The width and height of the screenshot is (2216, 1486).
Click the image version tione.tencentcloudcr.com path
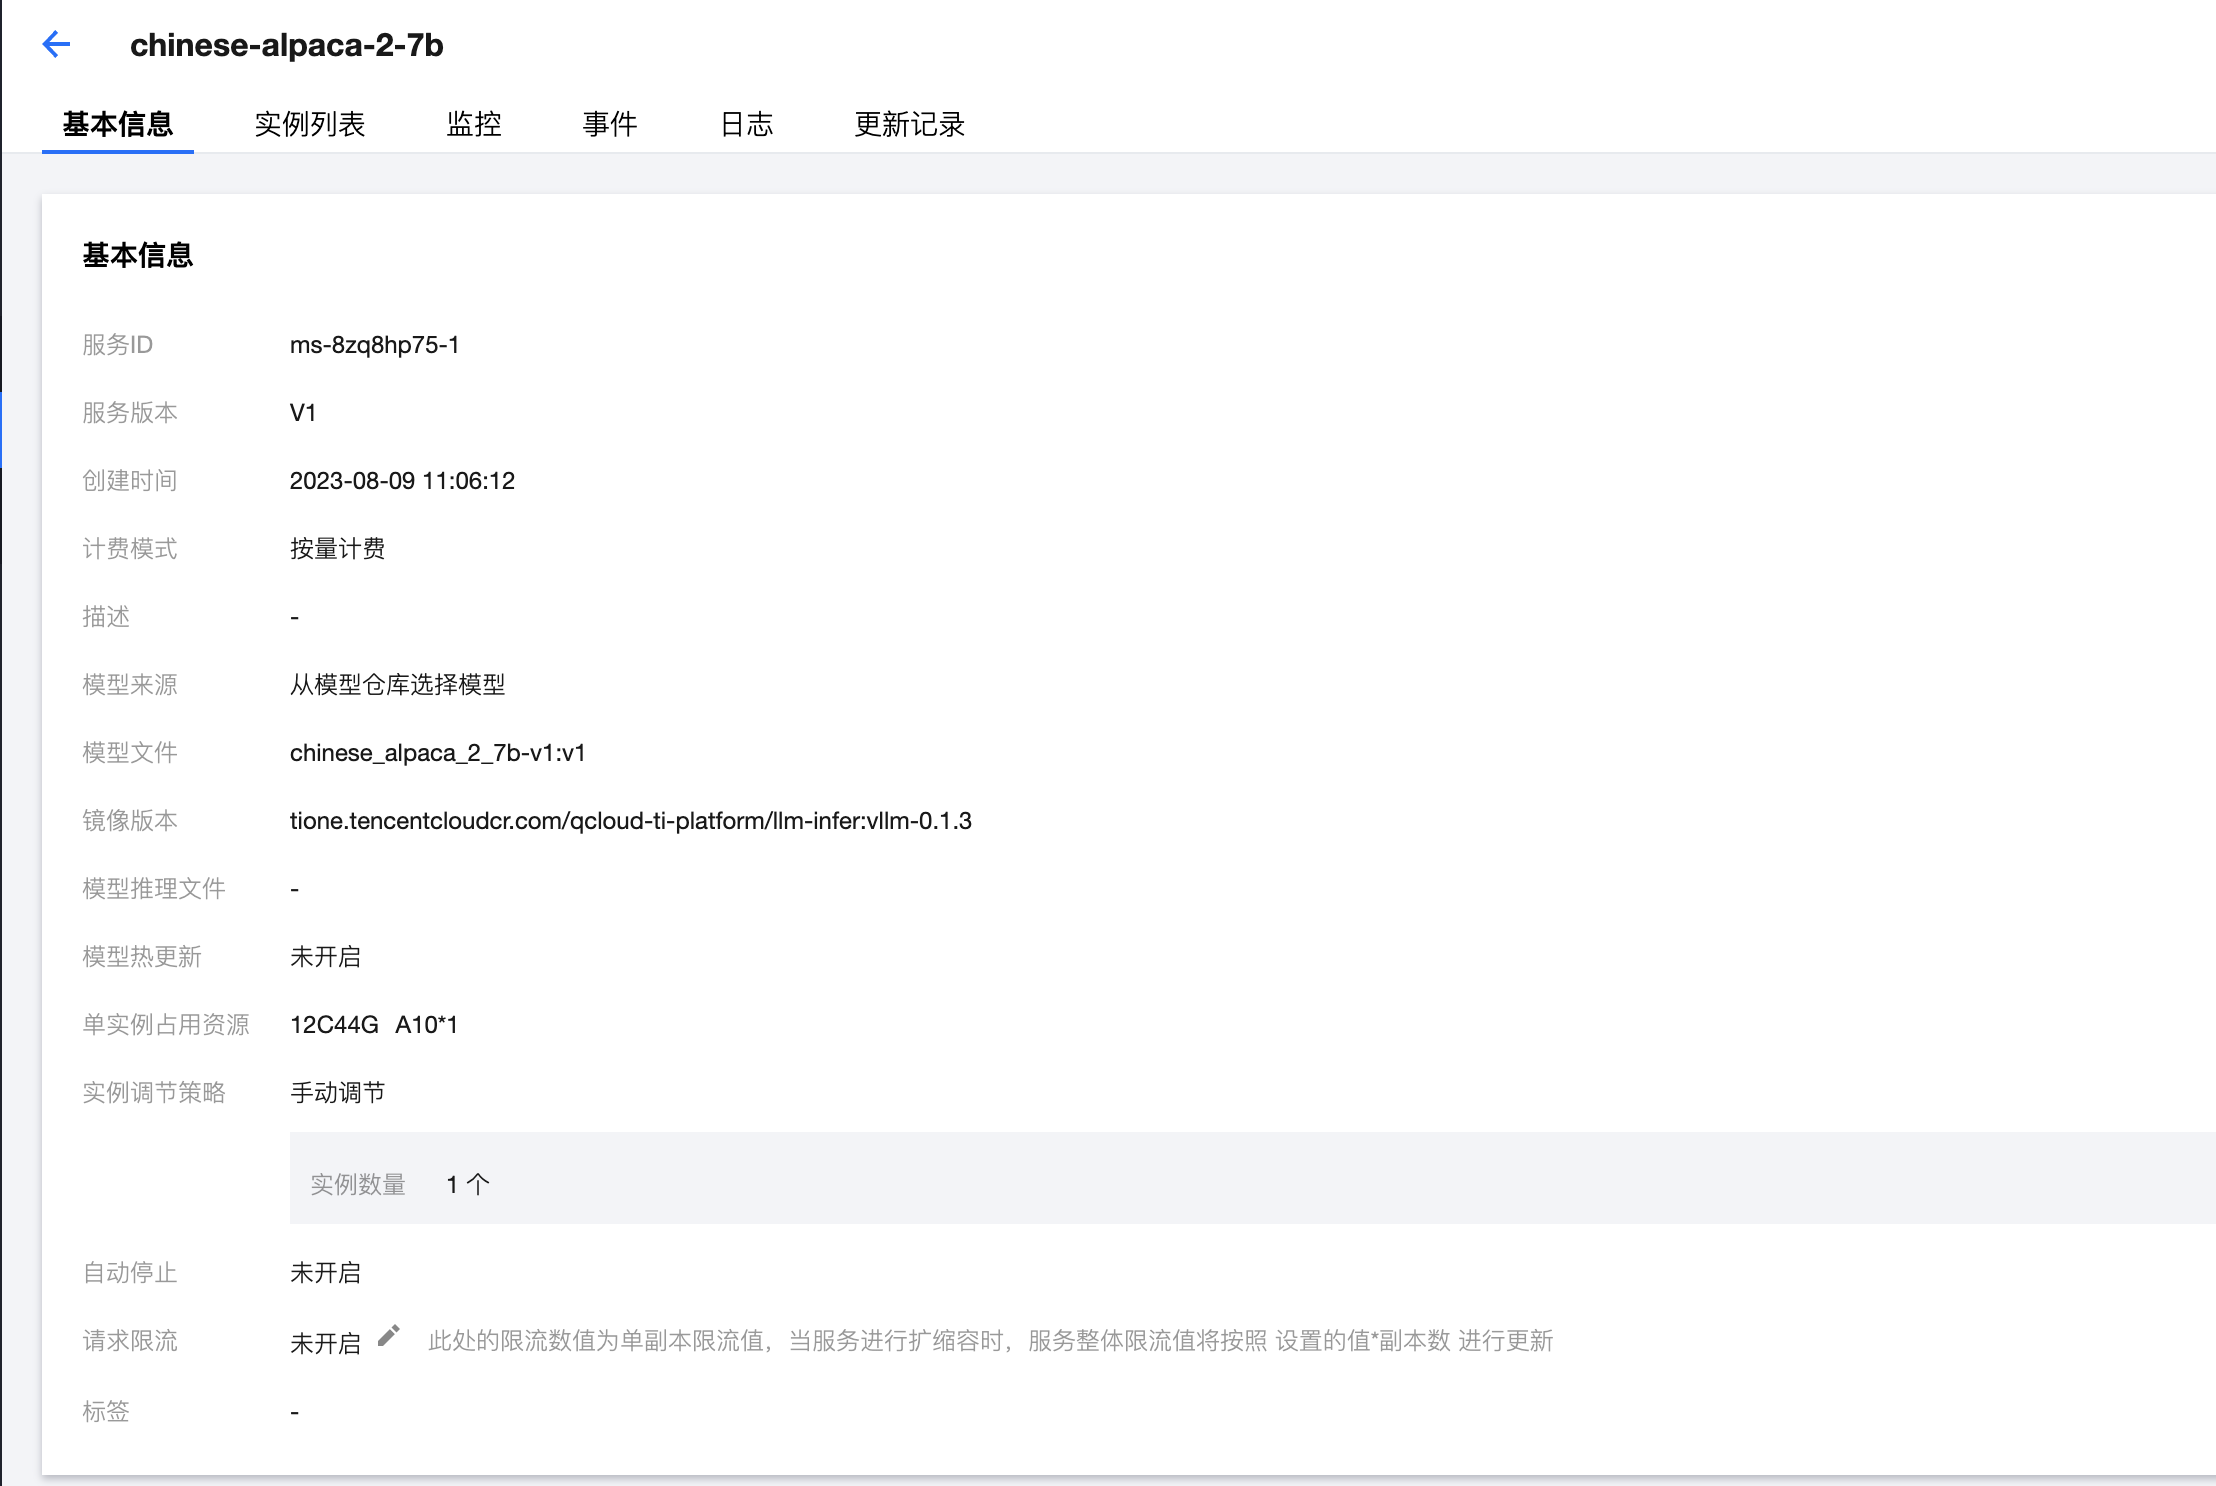pos(630,821)
